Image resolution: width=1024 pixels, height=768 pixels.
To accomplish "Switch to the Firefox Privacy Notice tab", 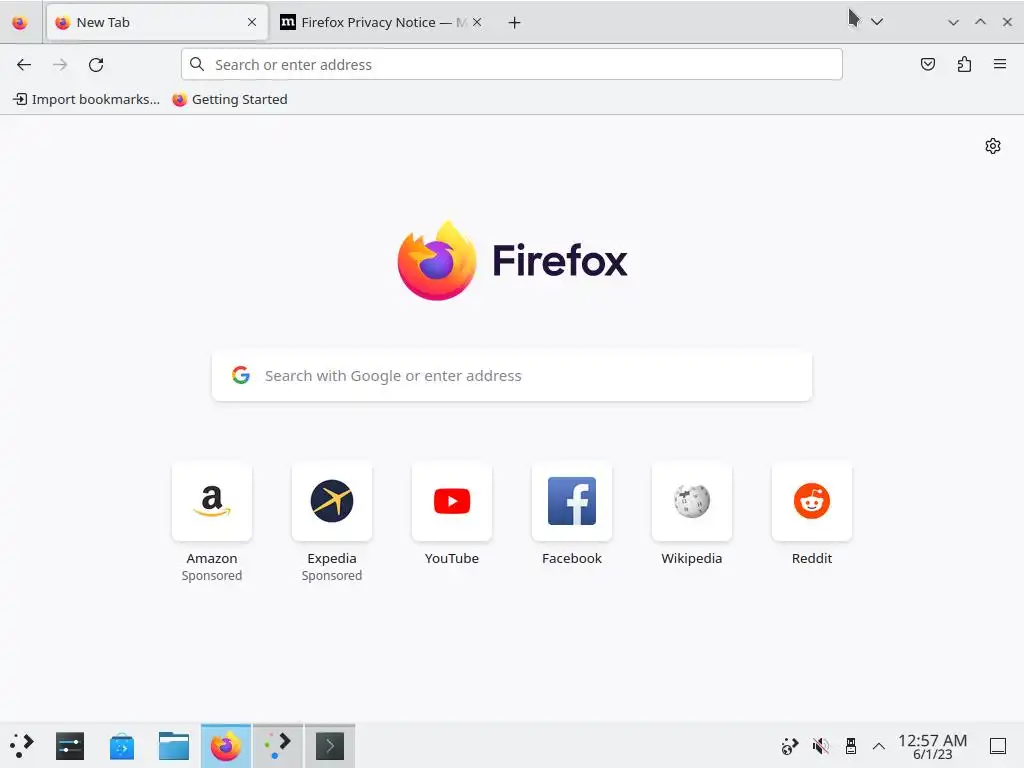I will [383, 22].
